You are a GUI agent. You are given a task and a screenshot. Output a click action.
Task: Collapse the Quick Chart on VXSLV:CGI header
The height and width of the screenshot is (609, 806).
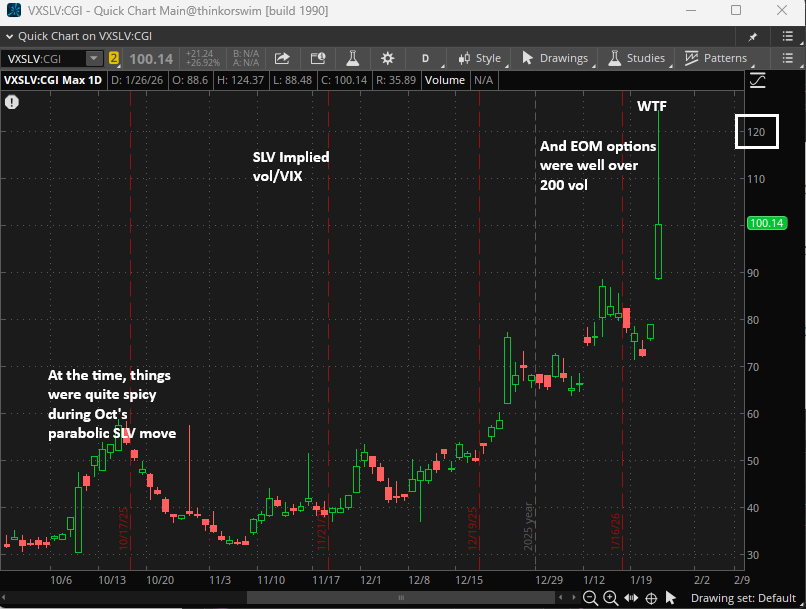pyautogui.click(x=10, y=36)
